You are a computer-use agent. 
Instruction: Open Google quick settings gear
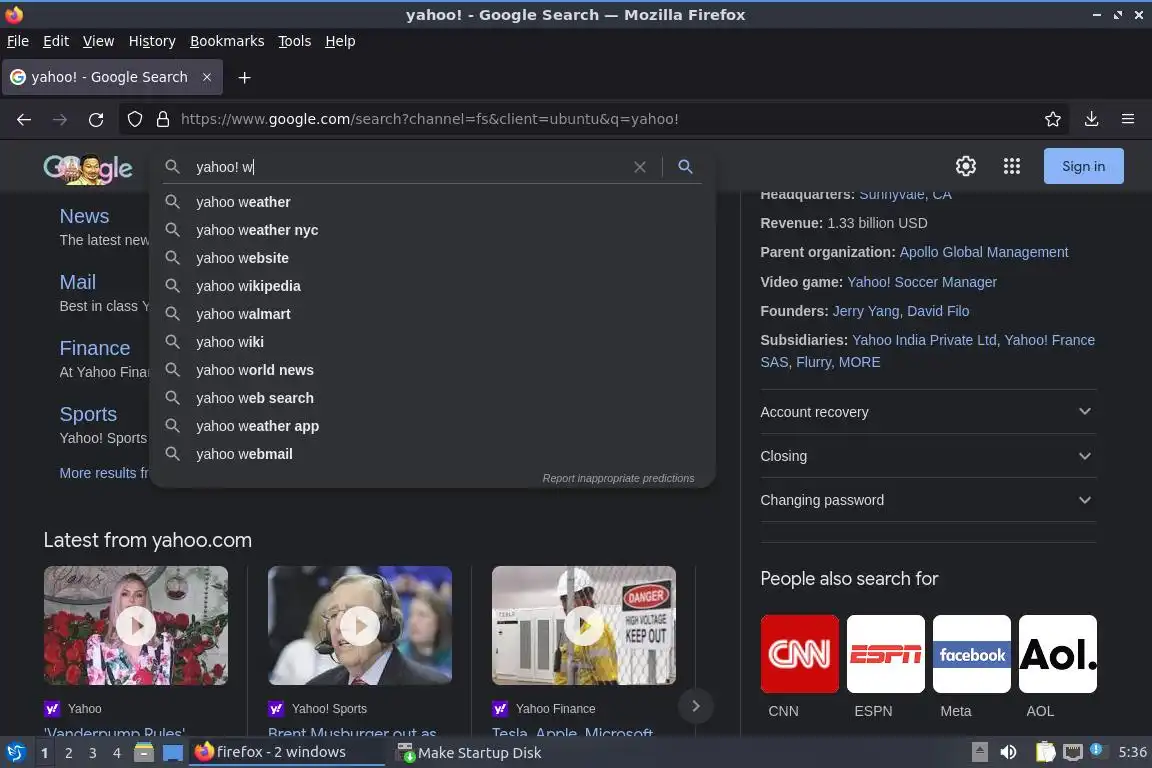966,166
